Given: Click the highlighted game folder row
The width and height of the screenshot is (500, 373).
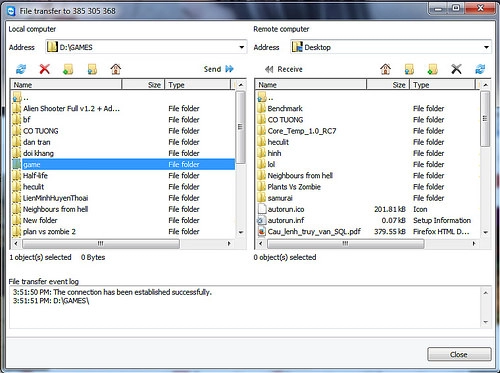Looking at the screenshot, I should [x=124, y=164].
